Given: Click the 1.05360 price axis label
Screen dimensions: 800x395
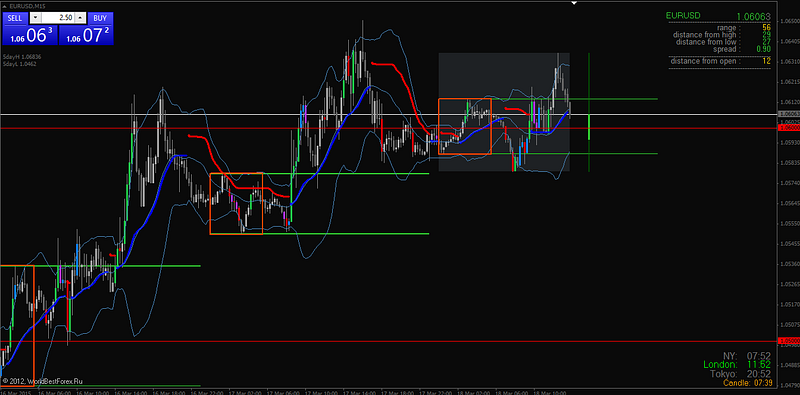Looking at the screenshot, I should [x=789, y=264].
